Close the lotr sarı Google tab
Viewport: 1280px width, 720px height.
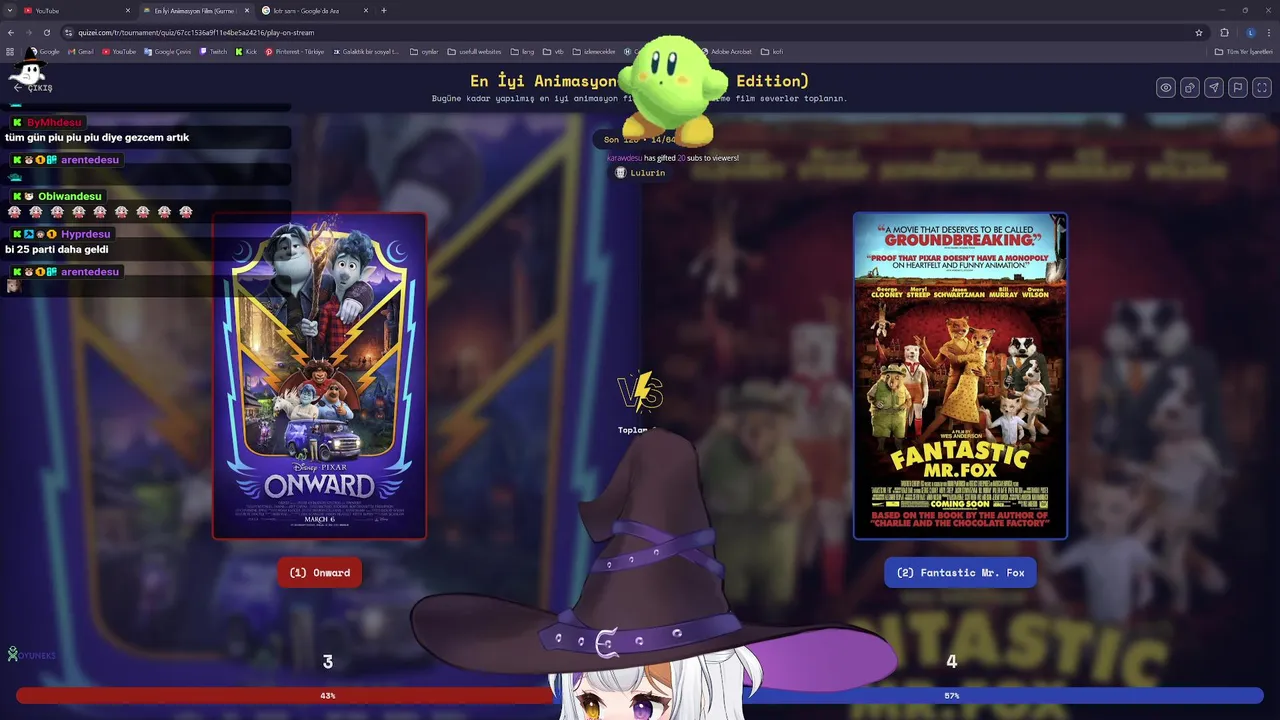tap(366, 10)
